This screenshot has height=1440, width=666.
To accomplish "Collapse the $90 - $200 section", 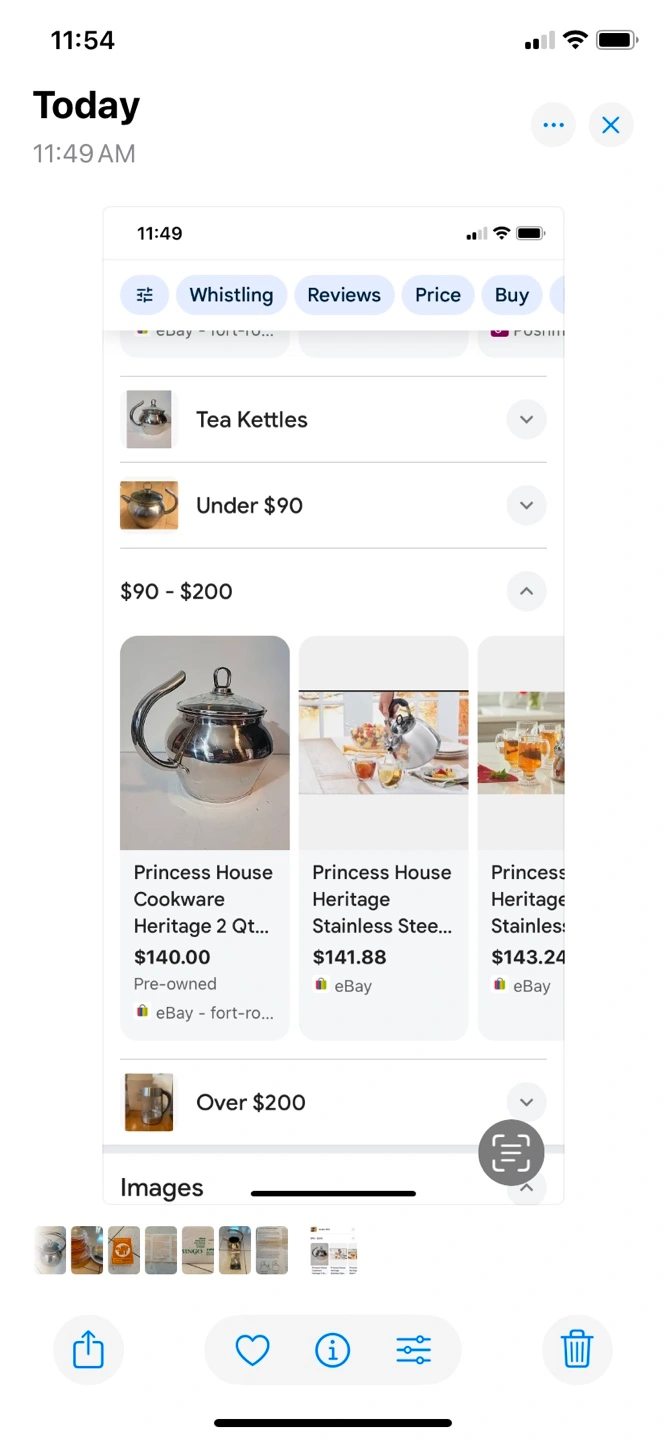I will (526, 591).
